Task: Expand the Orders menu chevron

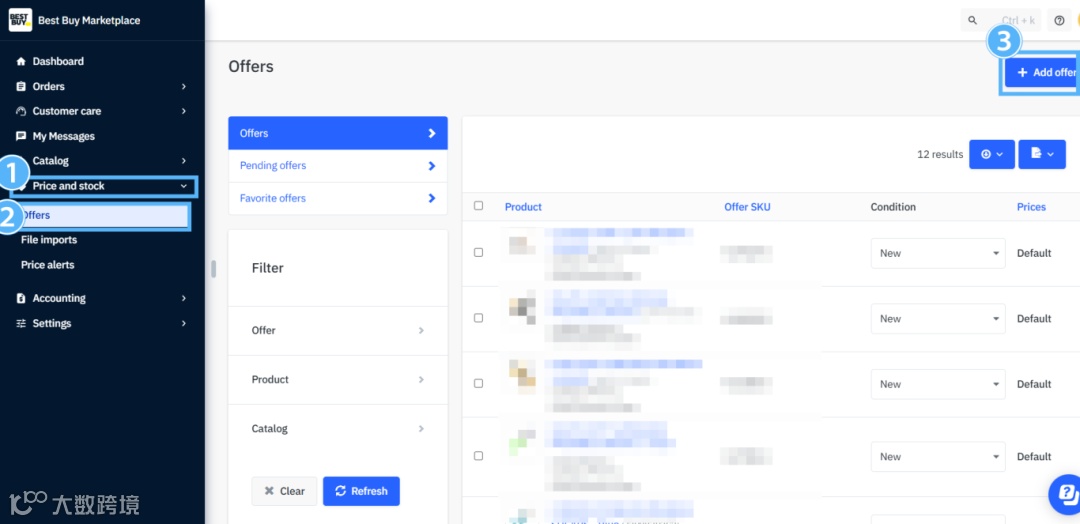Action: click(x=184, y=86)
